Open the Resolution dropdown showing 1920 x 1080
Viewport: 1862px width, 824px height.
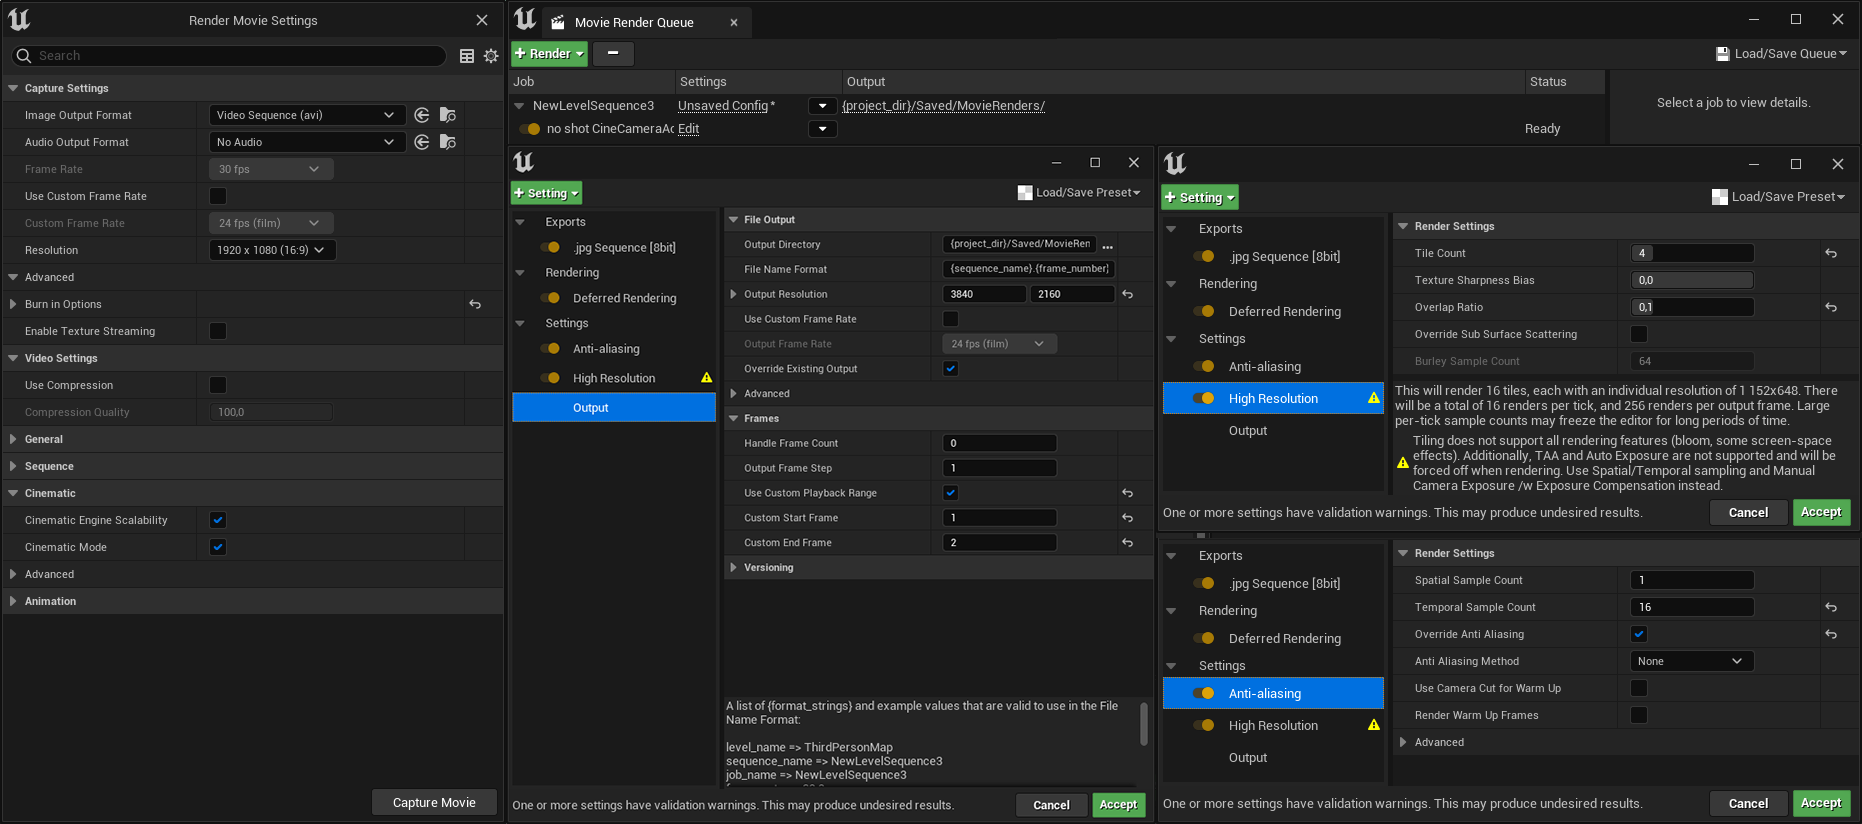point(272,250)
